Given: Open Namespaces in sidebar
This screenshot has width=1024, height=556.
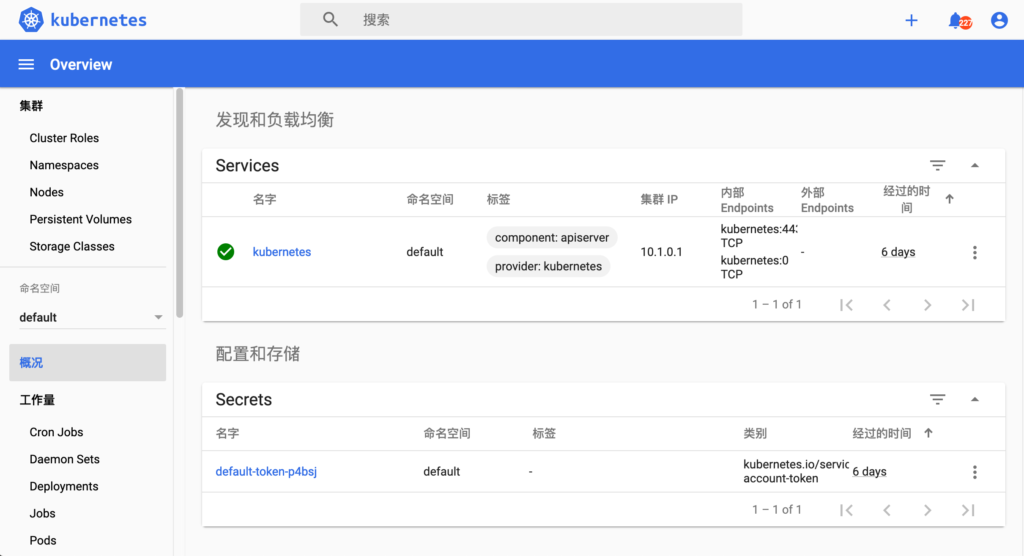Looking at the screenshot, I should click(x=64, y=165).
